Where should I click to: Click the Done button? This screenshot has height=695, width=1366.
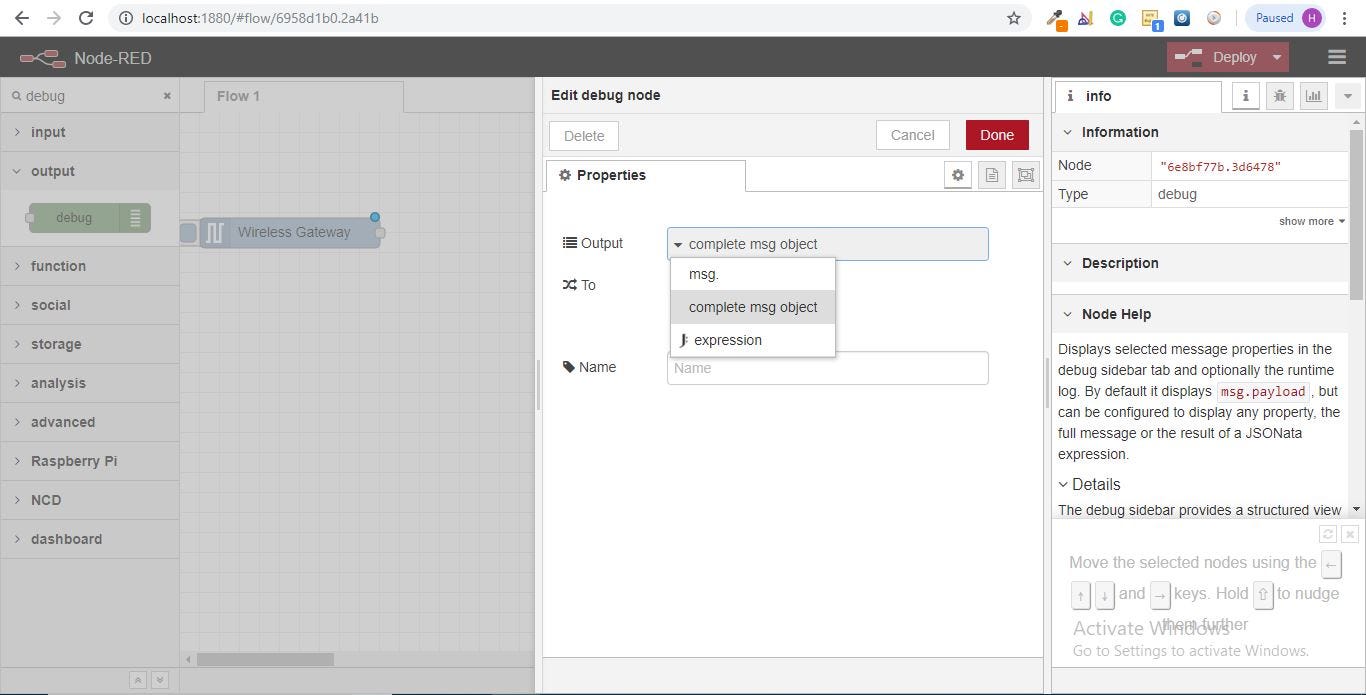click(996, 134)
